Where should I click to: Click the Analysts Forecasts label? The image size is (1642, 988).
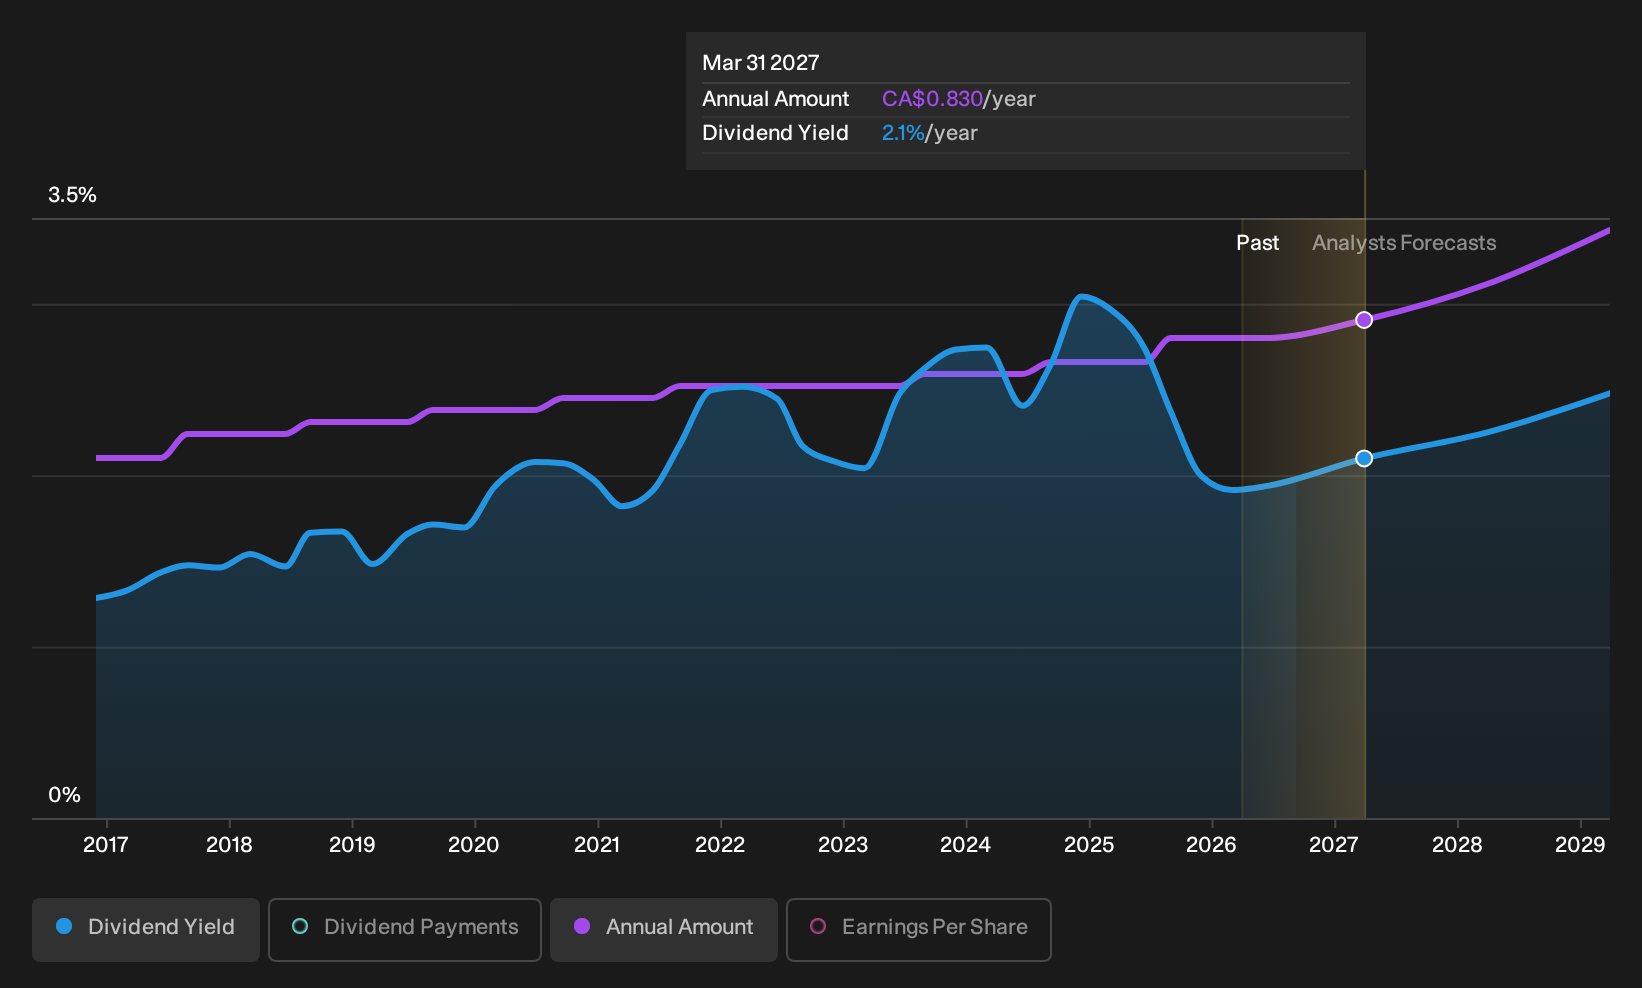click(x=1404, y=243)
